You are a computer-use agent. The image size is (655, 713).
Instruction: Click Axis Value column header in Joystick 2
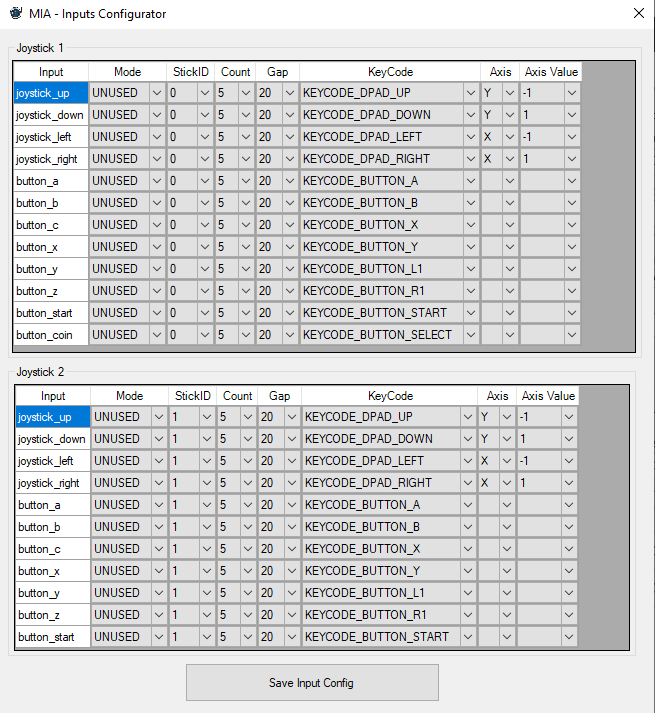click(x=548, y=396)
